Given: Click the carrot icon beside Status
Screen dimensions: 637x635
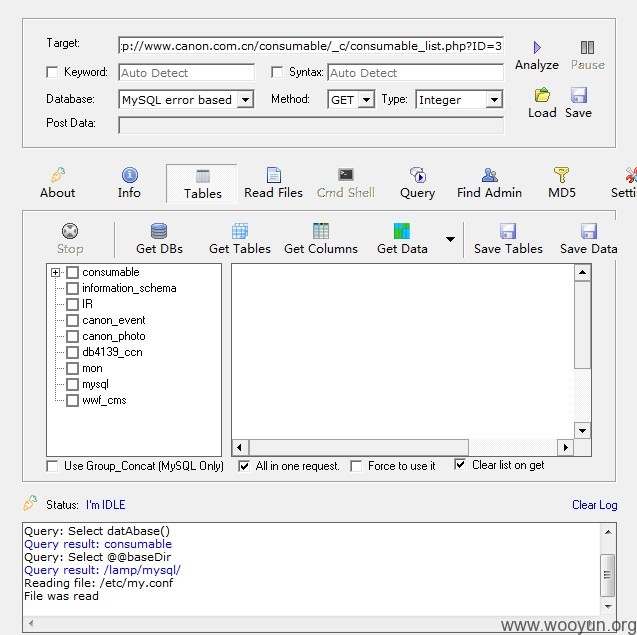Looking at the screenshot, I should click(x=30, y=503).
